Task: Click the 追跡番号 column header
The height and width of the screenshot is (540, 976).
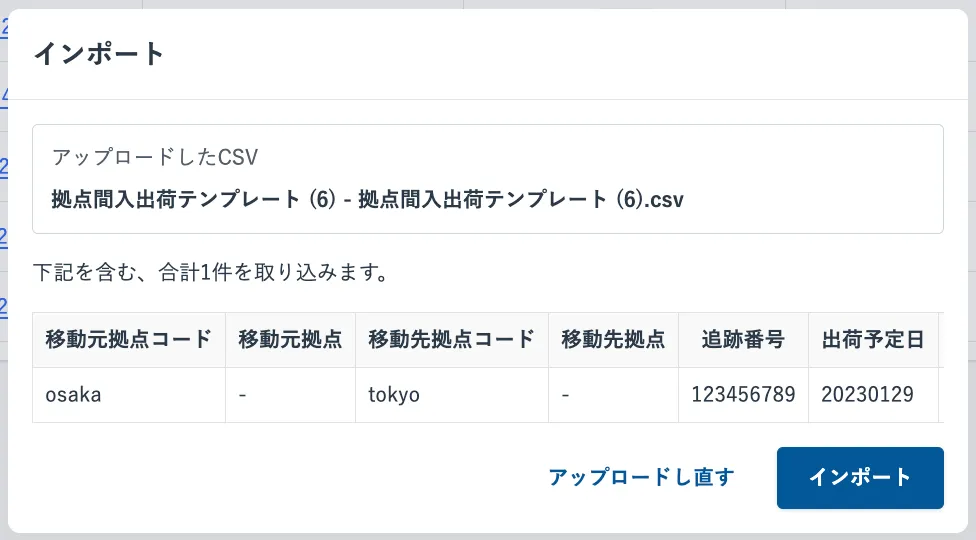Action: 743,339
